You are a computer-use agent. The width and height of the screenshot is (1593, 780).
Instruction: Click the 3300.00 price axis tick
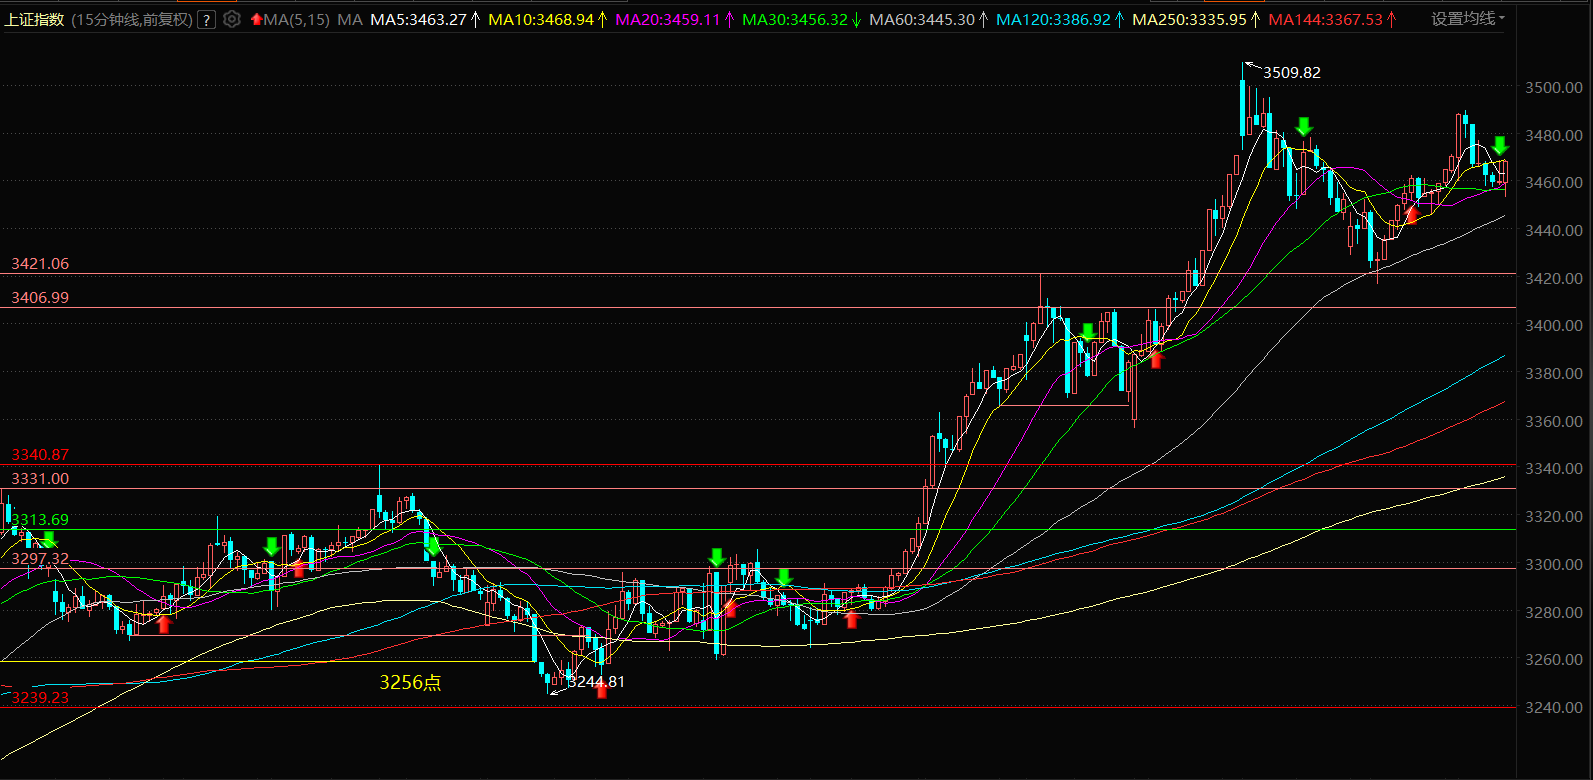tap(1554, 565)
